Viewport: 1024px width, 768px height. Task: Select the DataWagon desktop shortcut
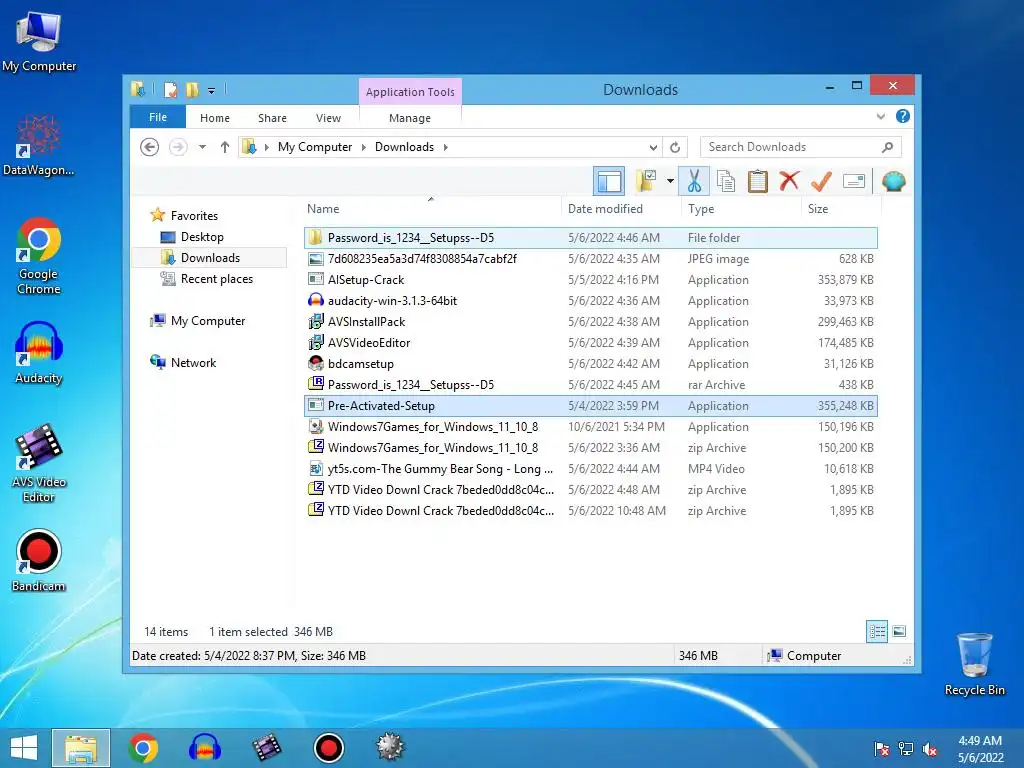click(38, 146)
